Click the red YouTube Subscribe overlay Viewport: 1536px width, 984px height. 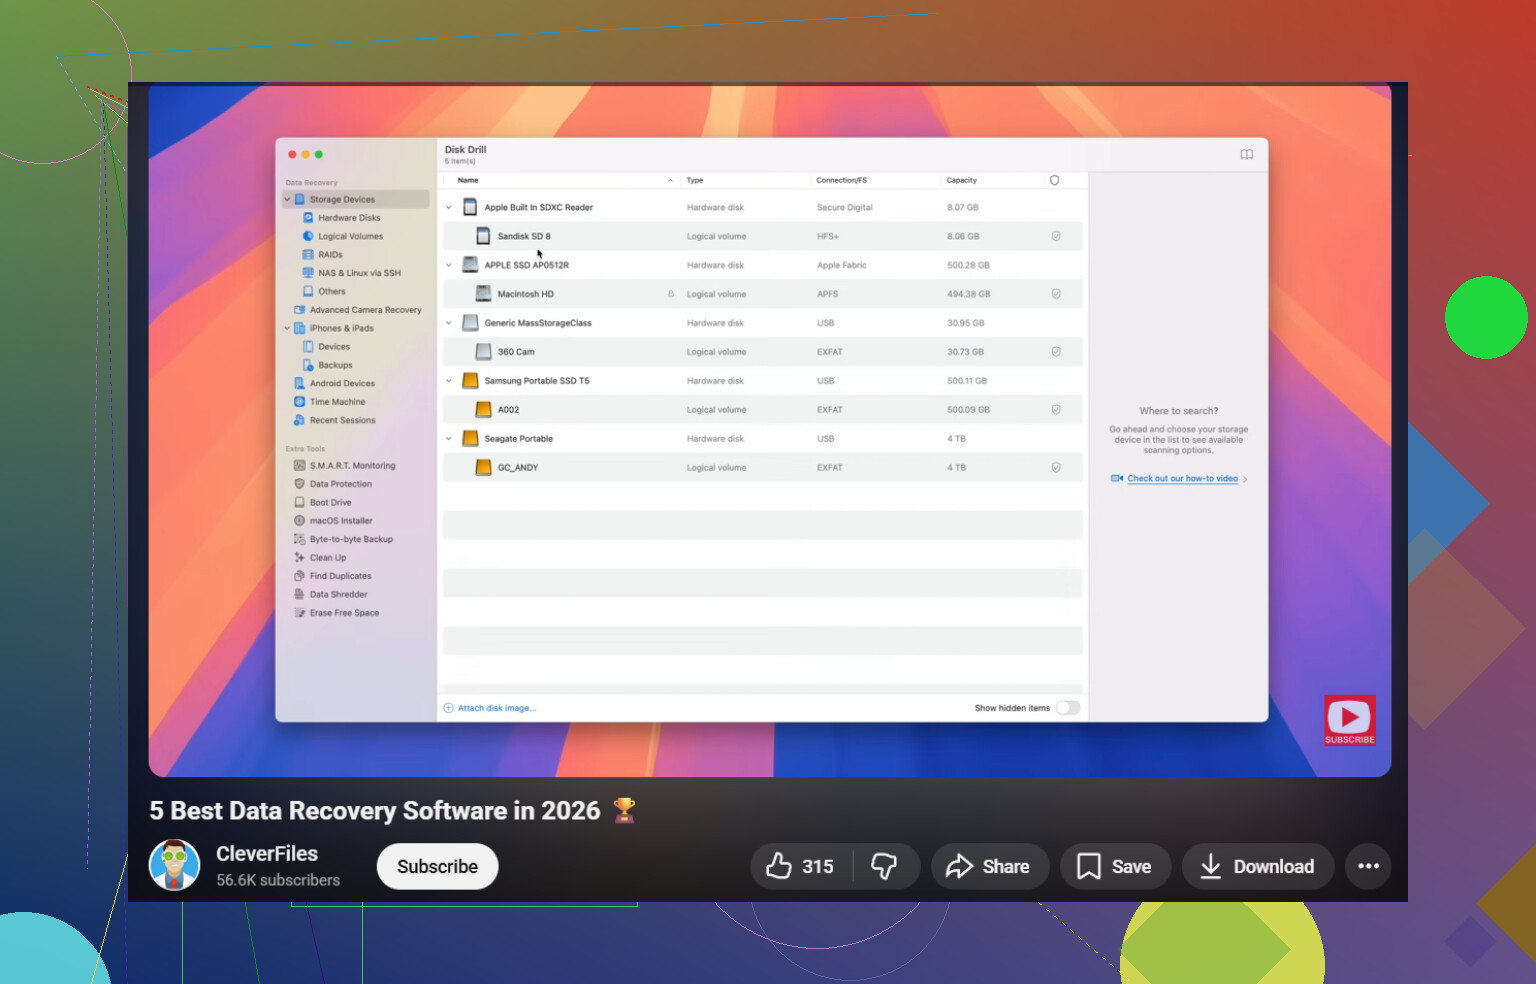pyautogui.click(x=1350, y=720)
